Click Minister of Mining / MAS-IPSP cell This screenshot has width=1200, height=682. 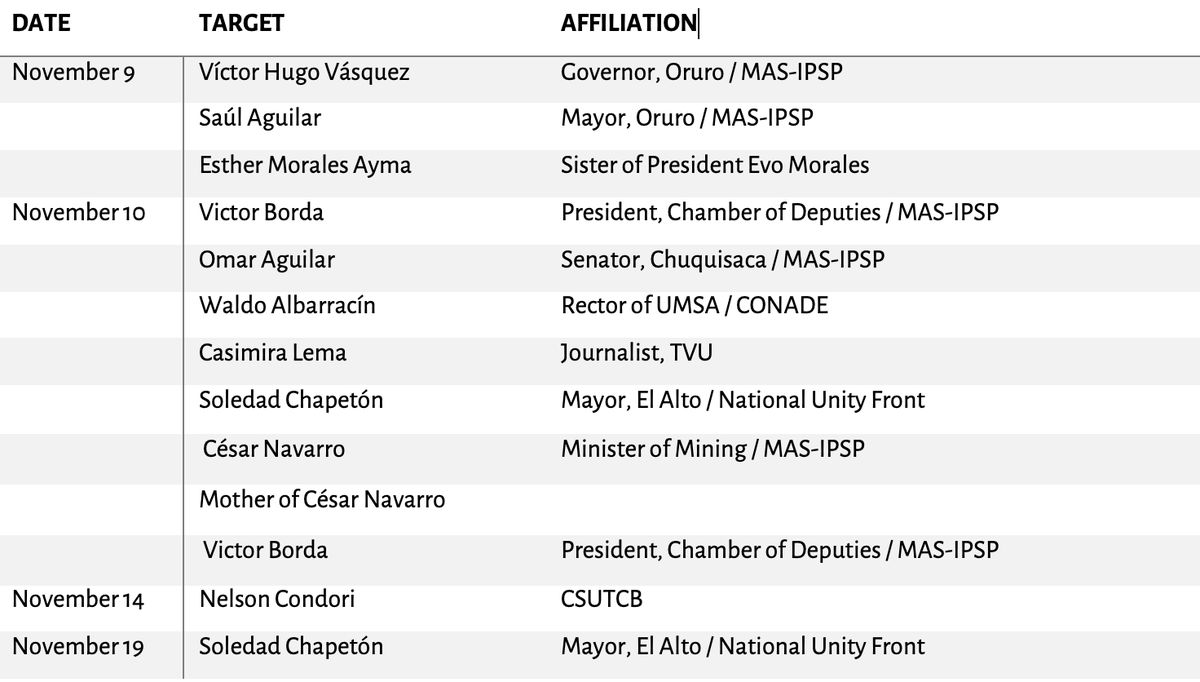click(713, 449)
